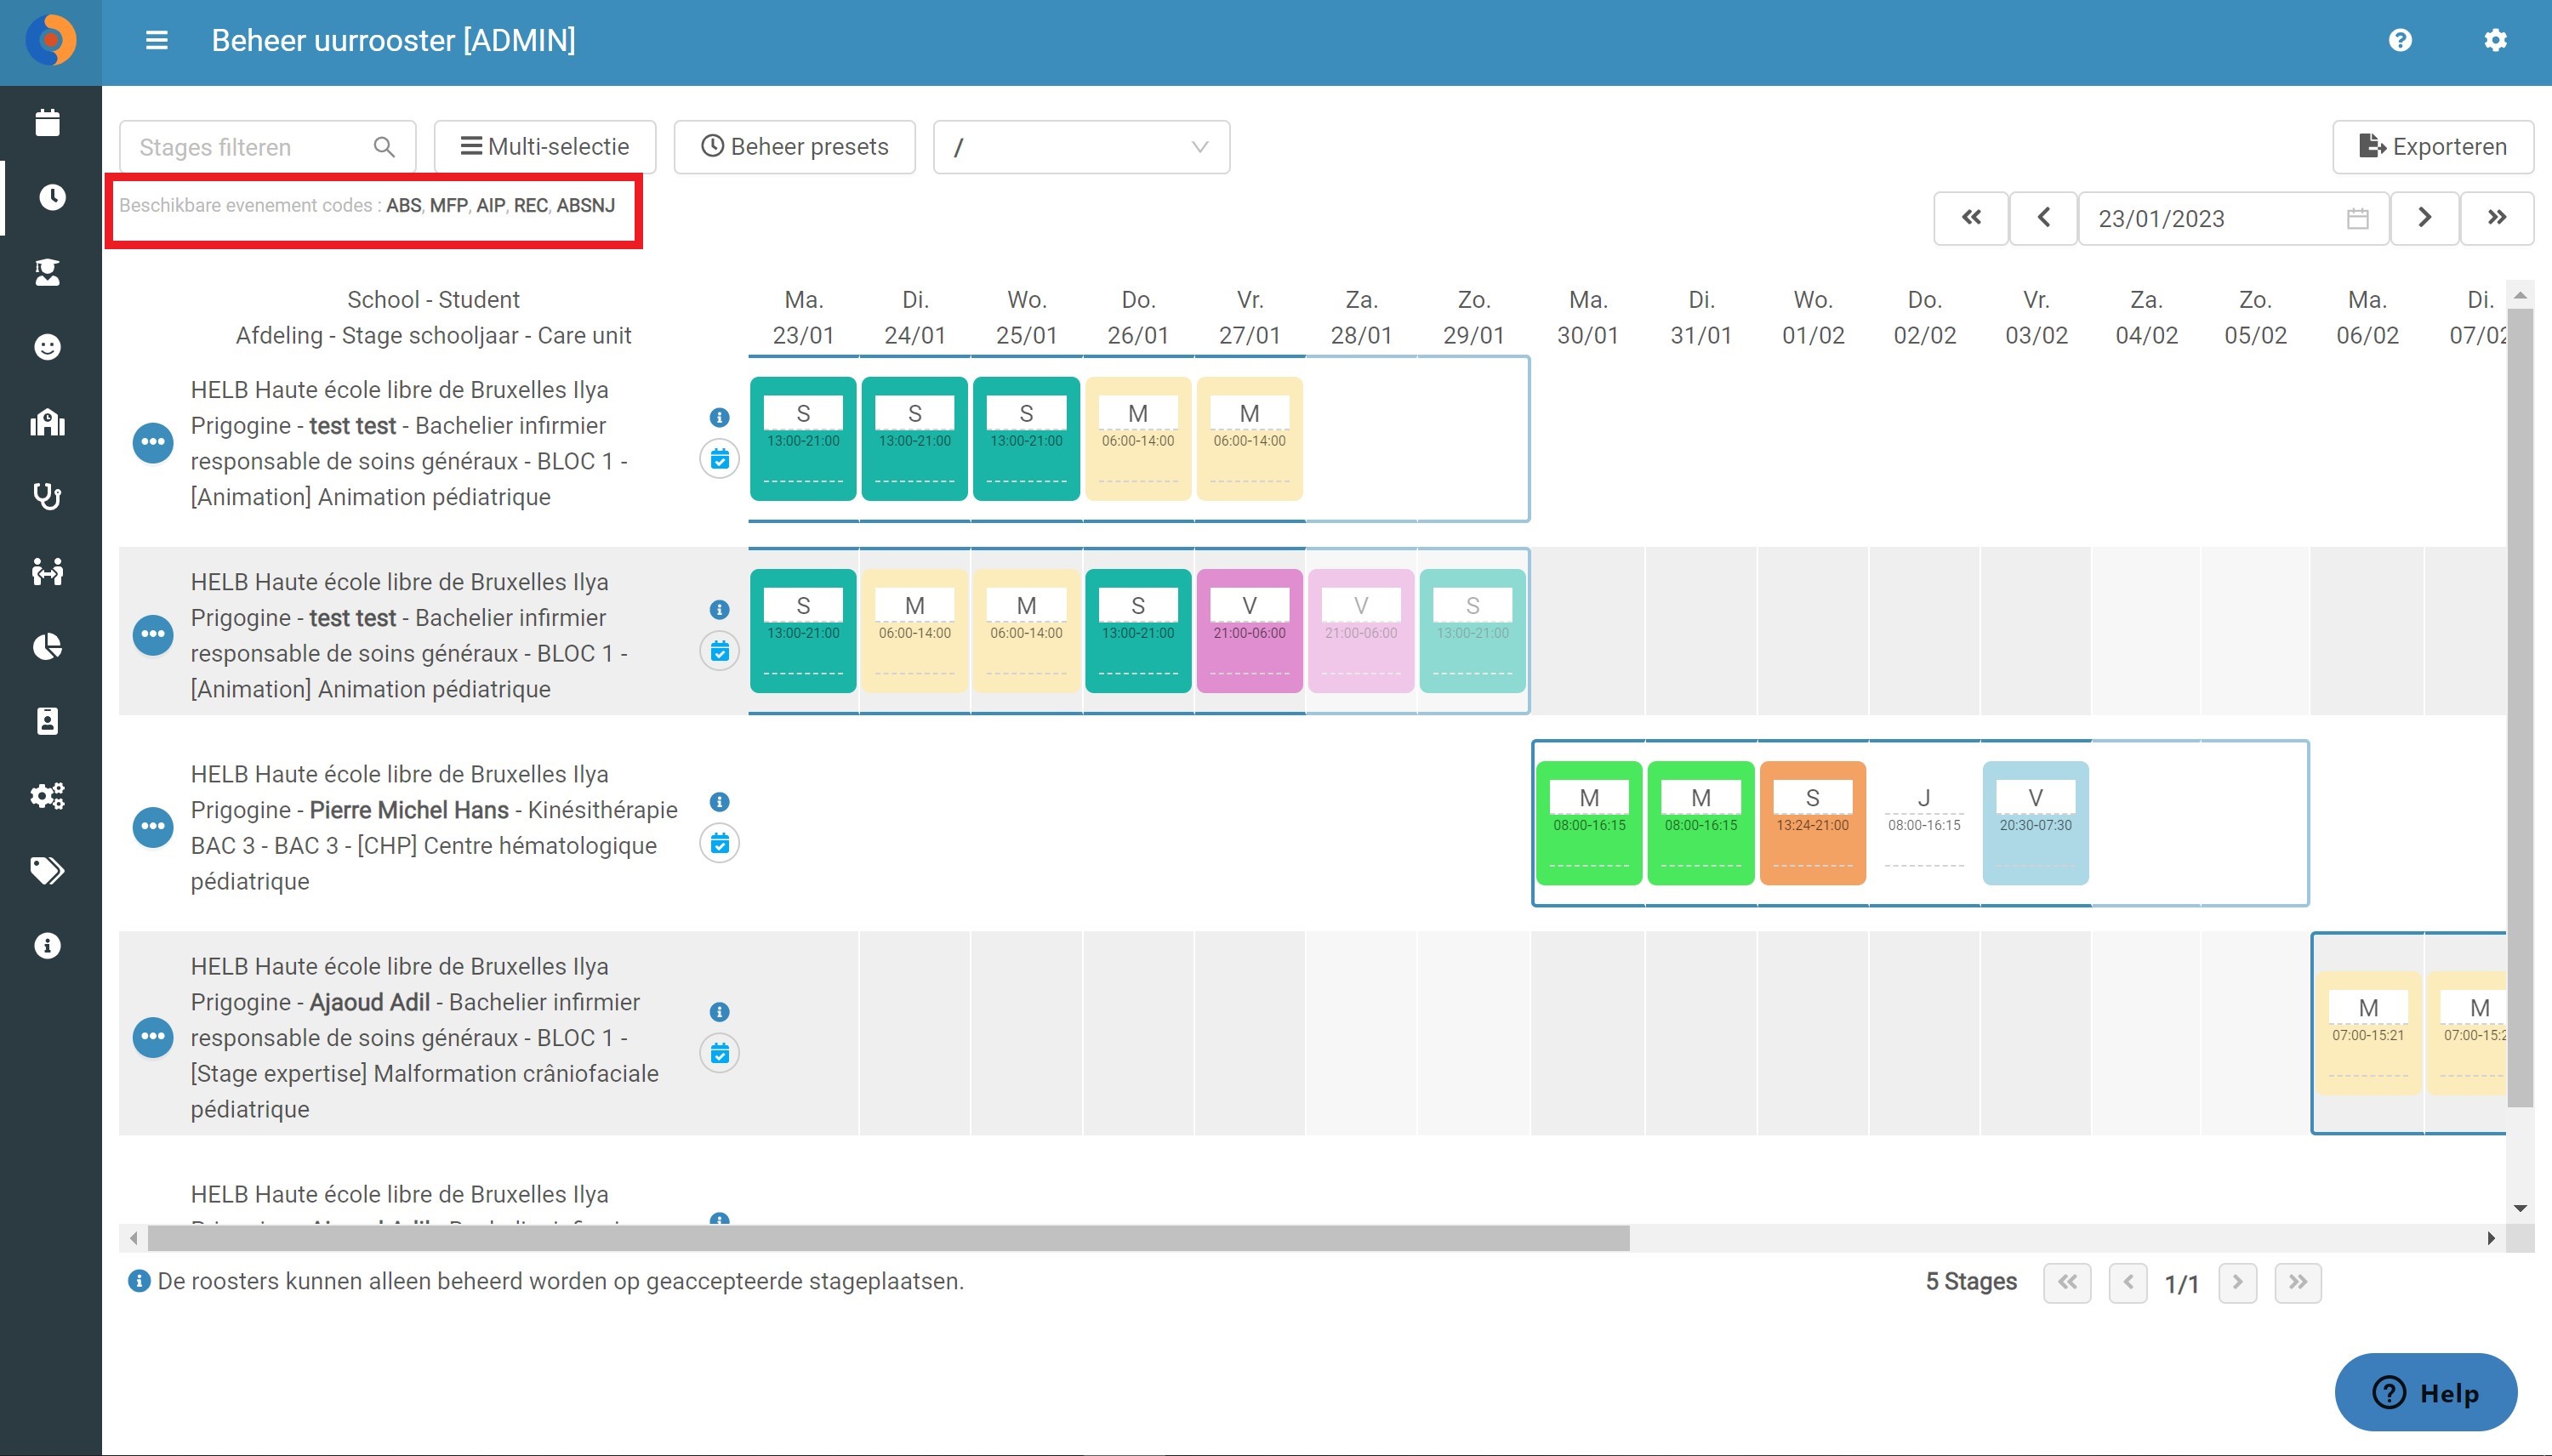Open calendar check icon for Ajaoud Adil row

(x=719, y=1053)
